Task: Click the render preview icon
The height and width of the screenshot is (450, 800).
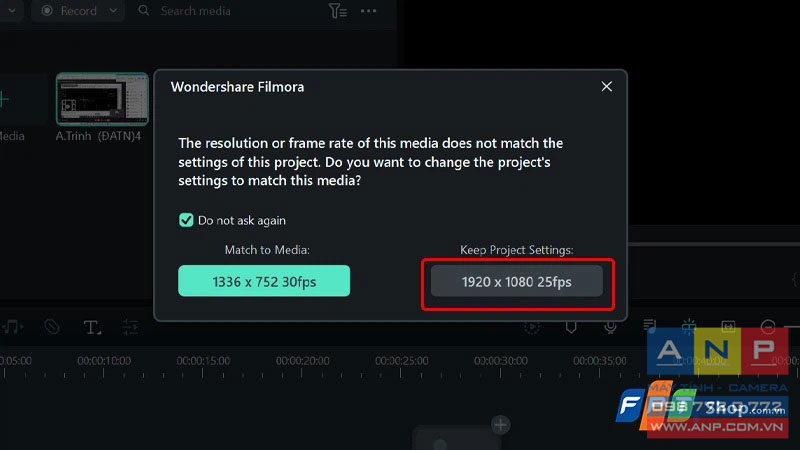Action: (532, 327)
